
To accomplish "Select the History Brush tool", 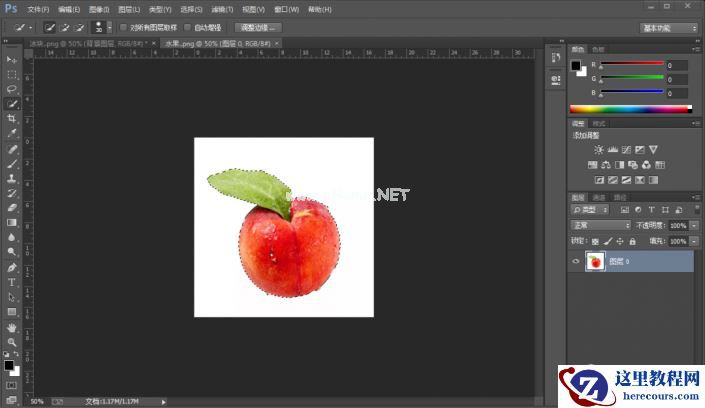I will coord(12,193).
